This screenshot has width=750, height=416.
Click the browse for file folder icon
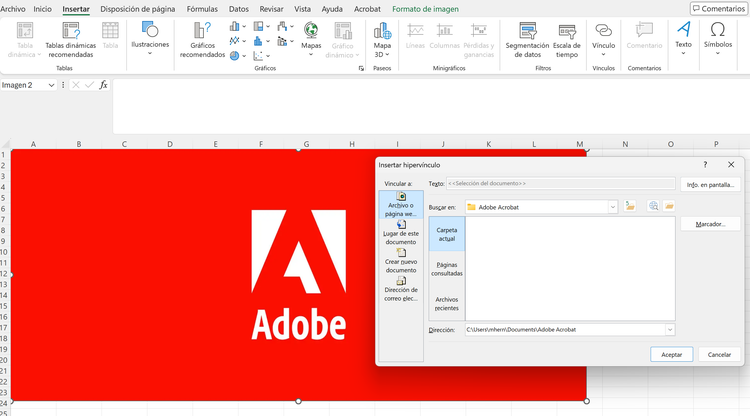pos(669,206)
